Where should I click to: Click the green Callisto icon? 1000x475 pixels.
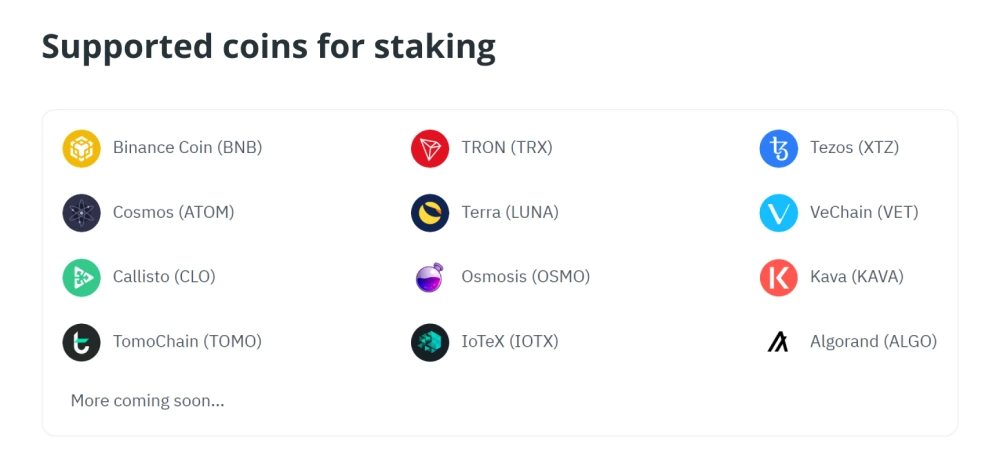point(81,278)
